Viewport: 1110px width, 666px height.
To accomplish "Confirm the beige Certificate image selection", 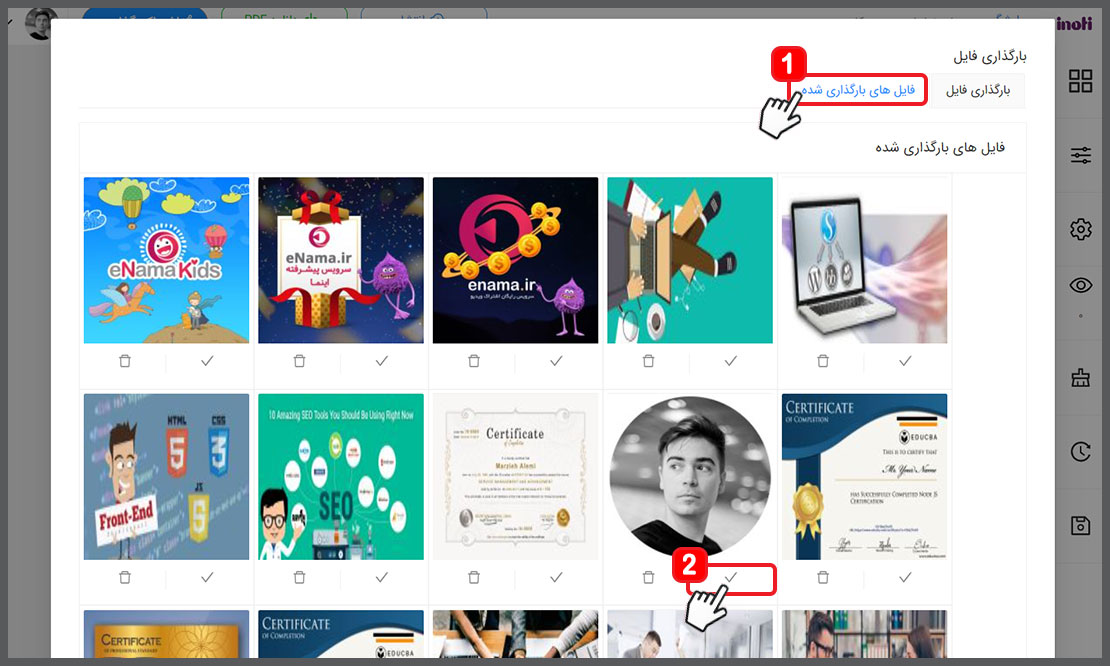I will 556,577.
